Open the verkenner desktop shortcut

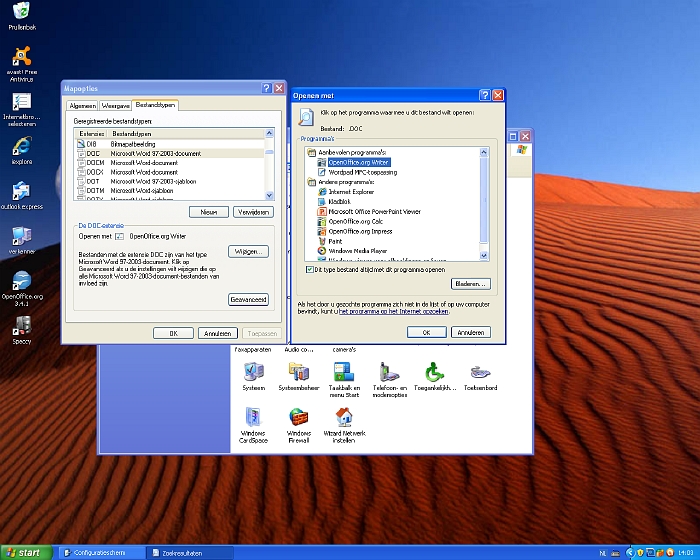21,240
